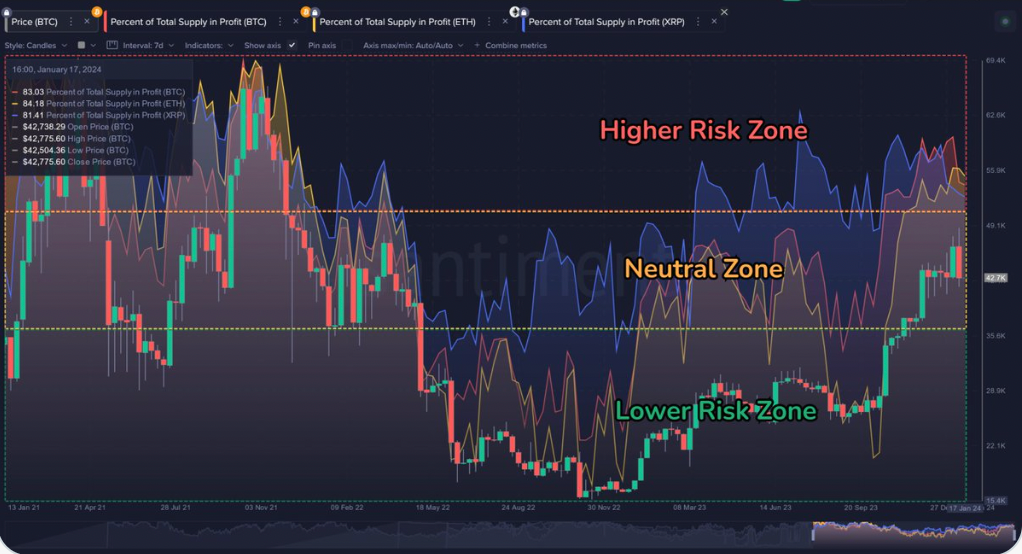Open the gray color swatch picker
The image size is (1022, 554).
pyautogui.click(x=81, y=45)
